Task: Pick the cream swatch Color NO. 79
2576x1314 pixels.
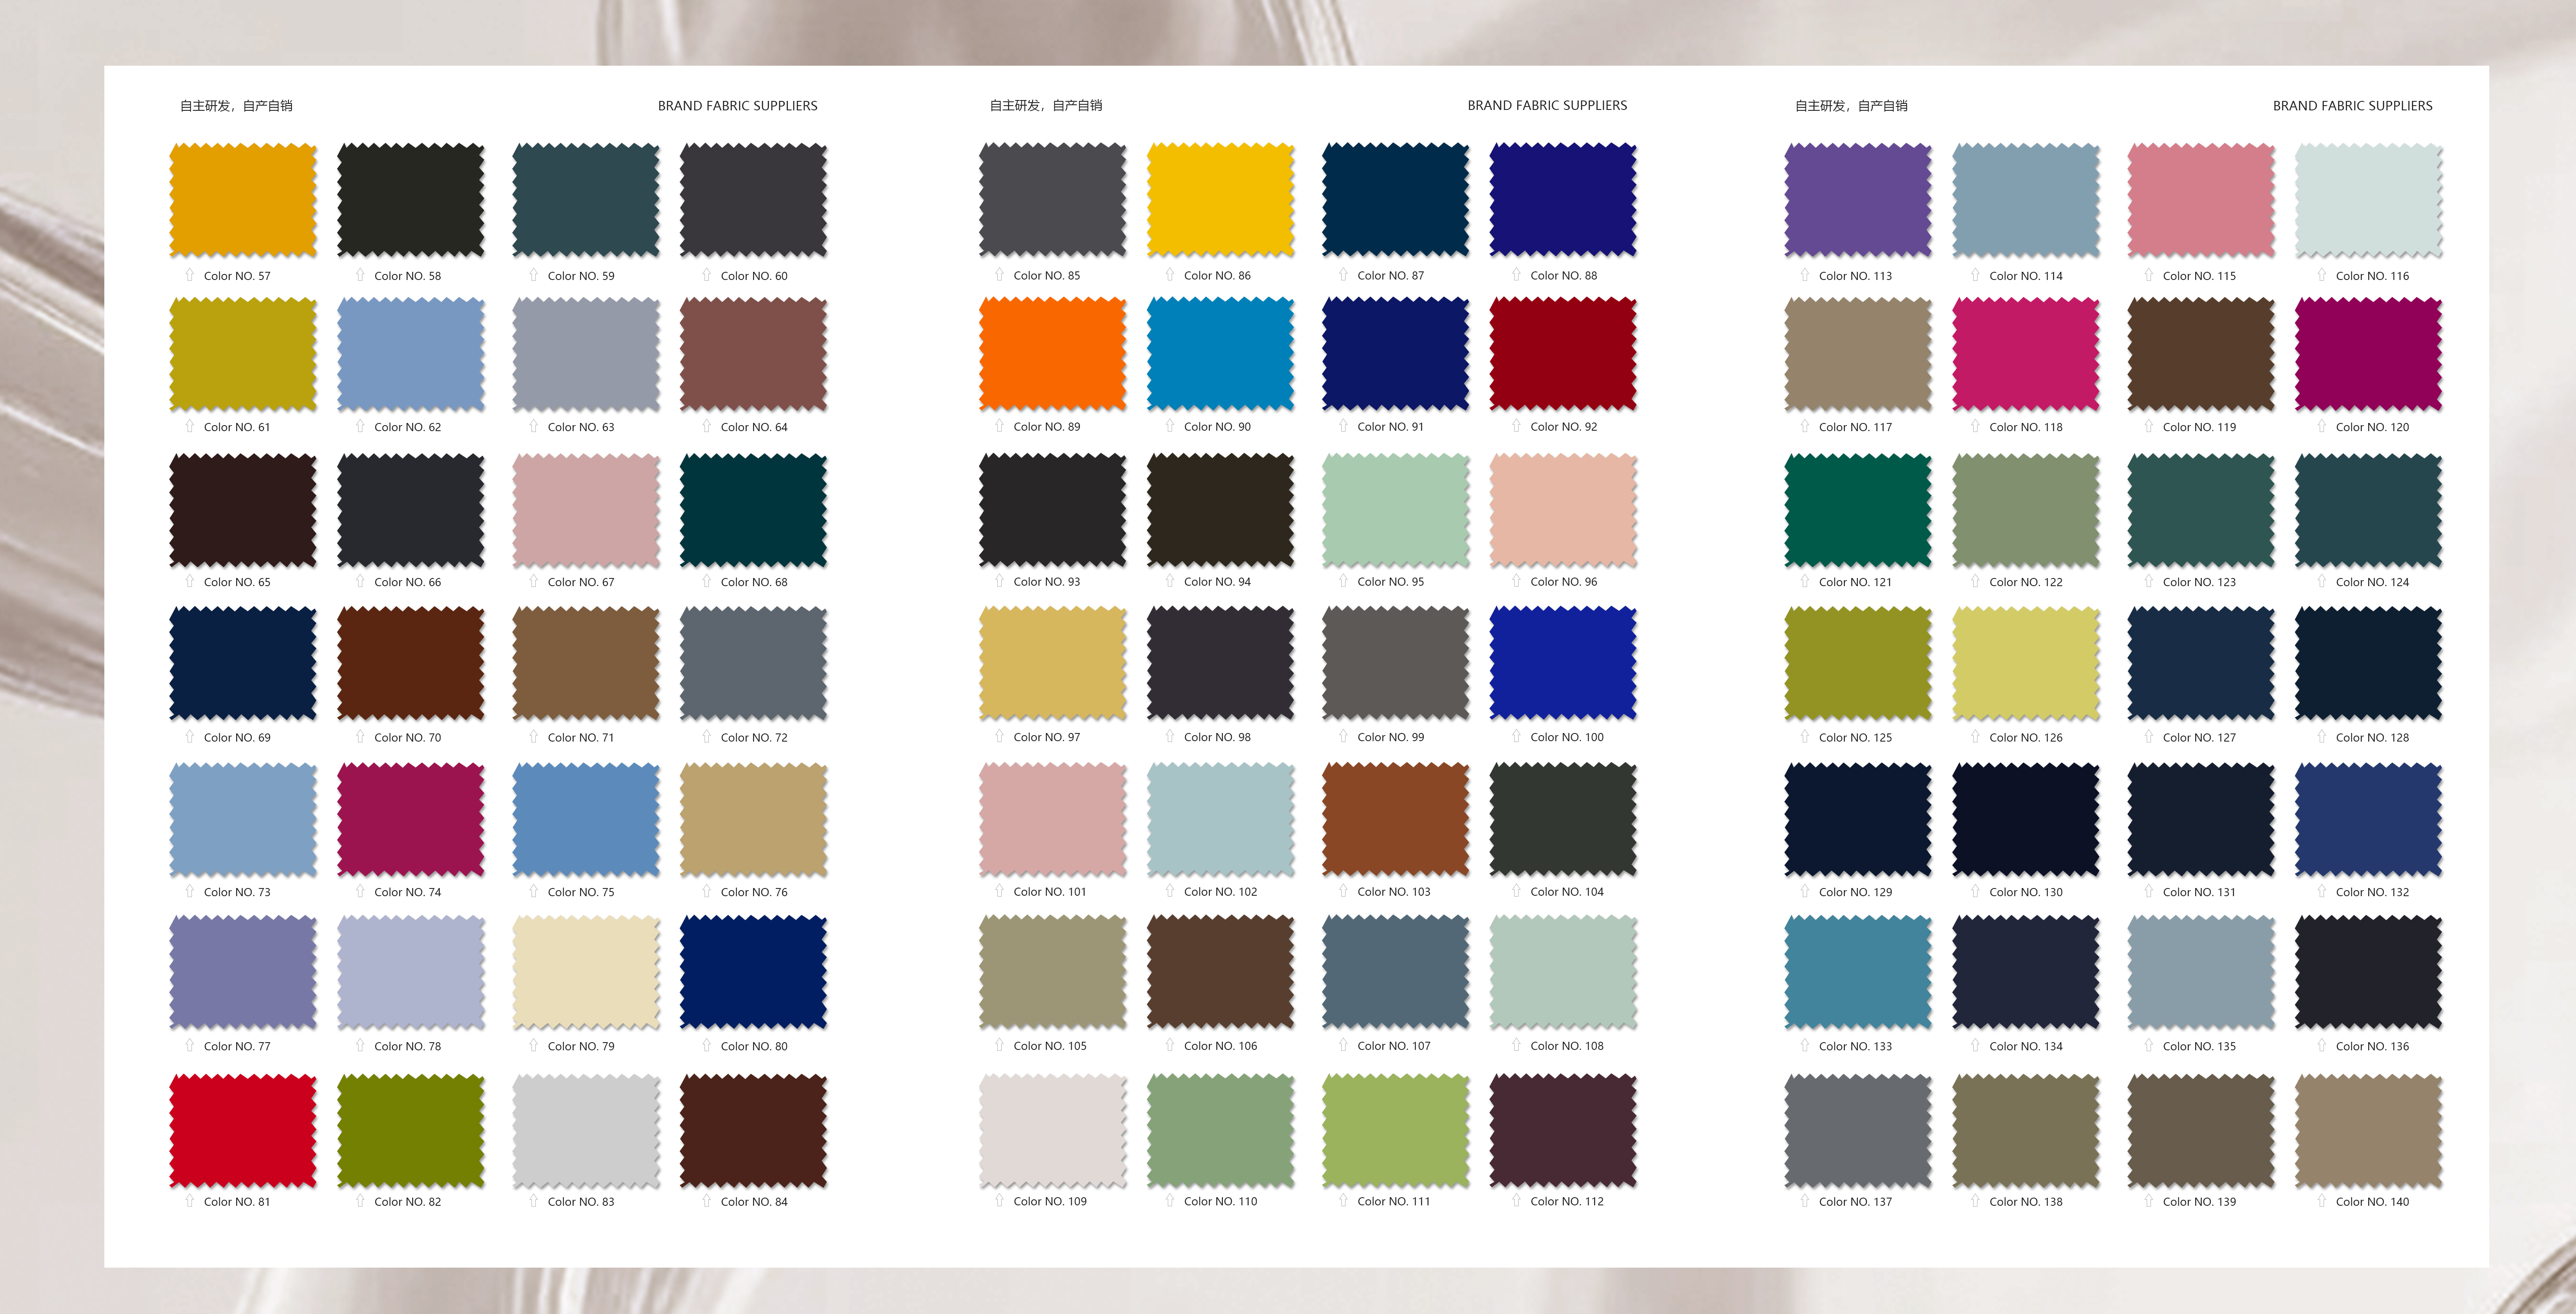Action: click(586, 972)
